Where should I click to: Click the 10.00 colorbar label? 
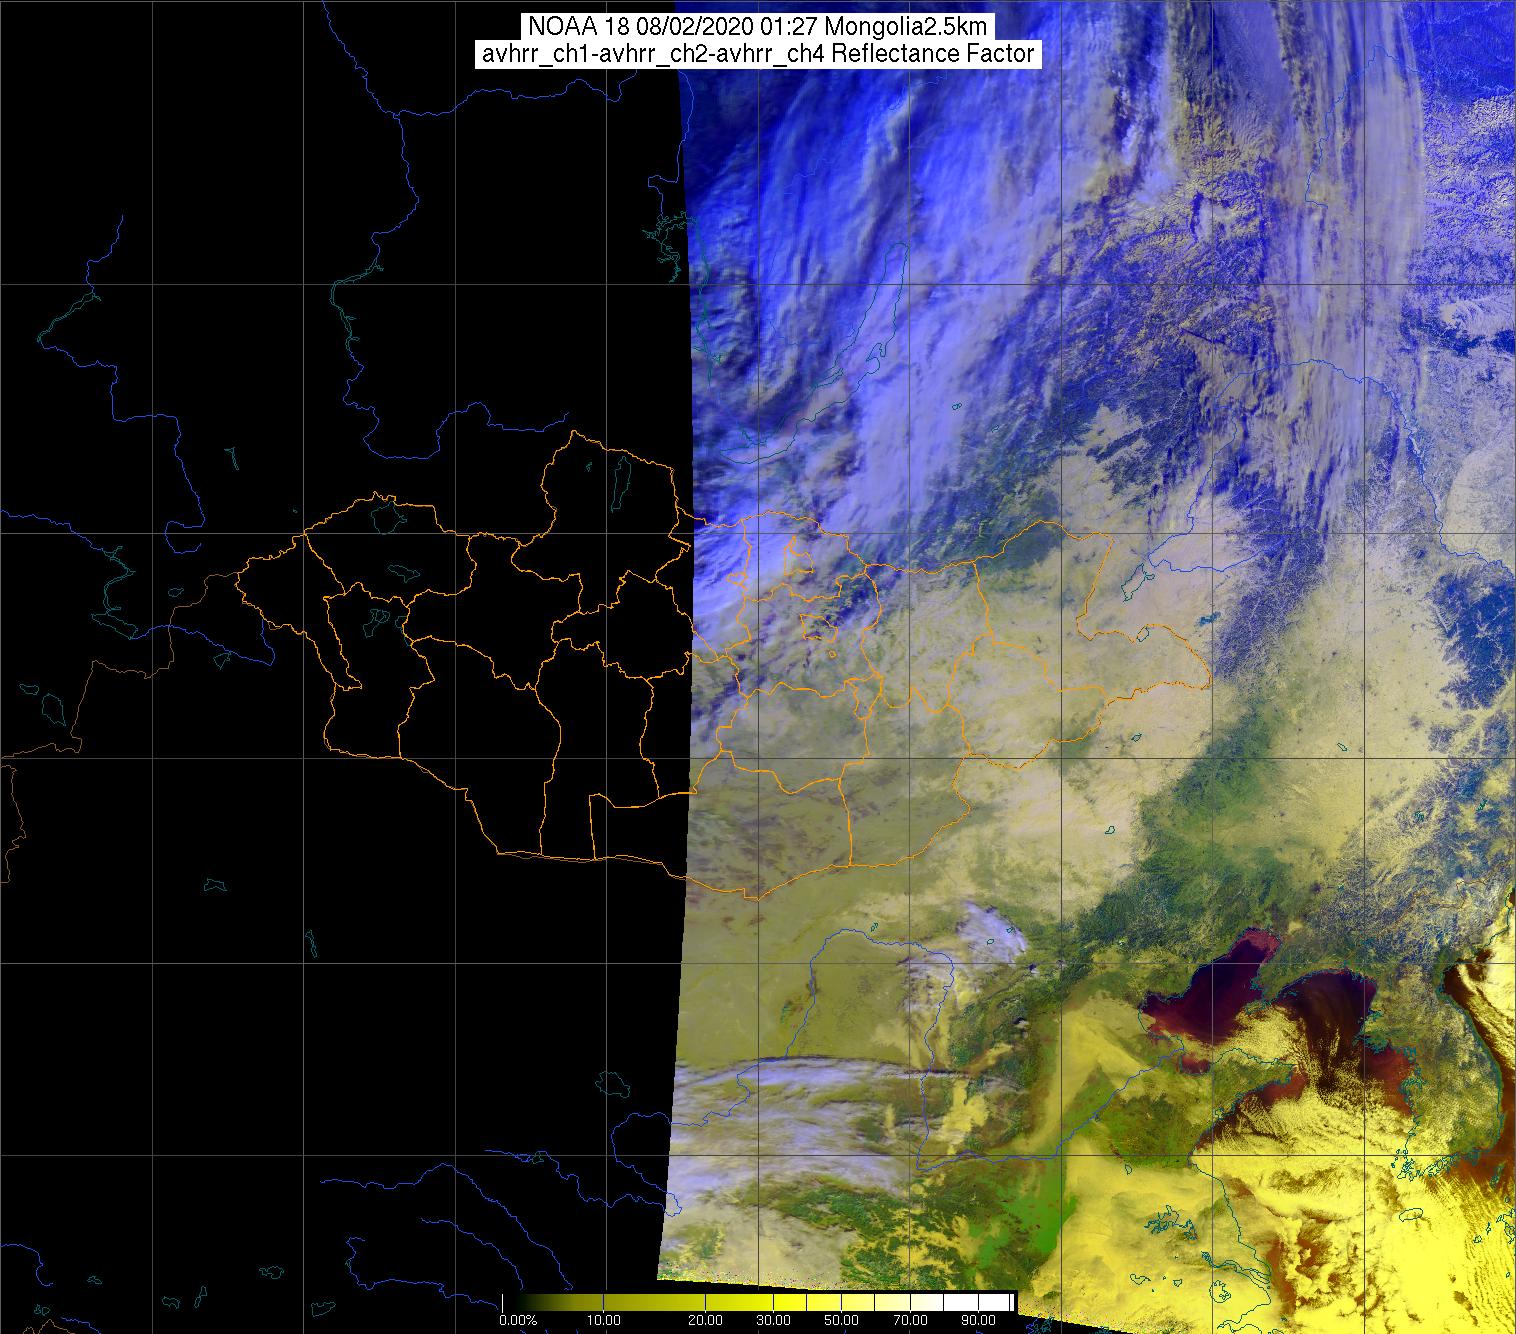point(605,1320)
